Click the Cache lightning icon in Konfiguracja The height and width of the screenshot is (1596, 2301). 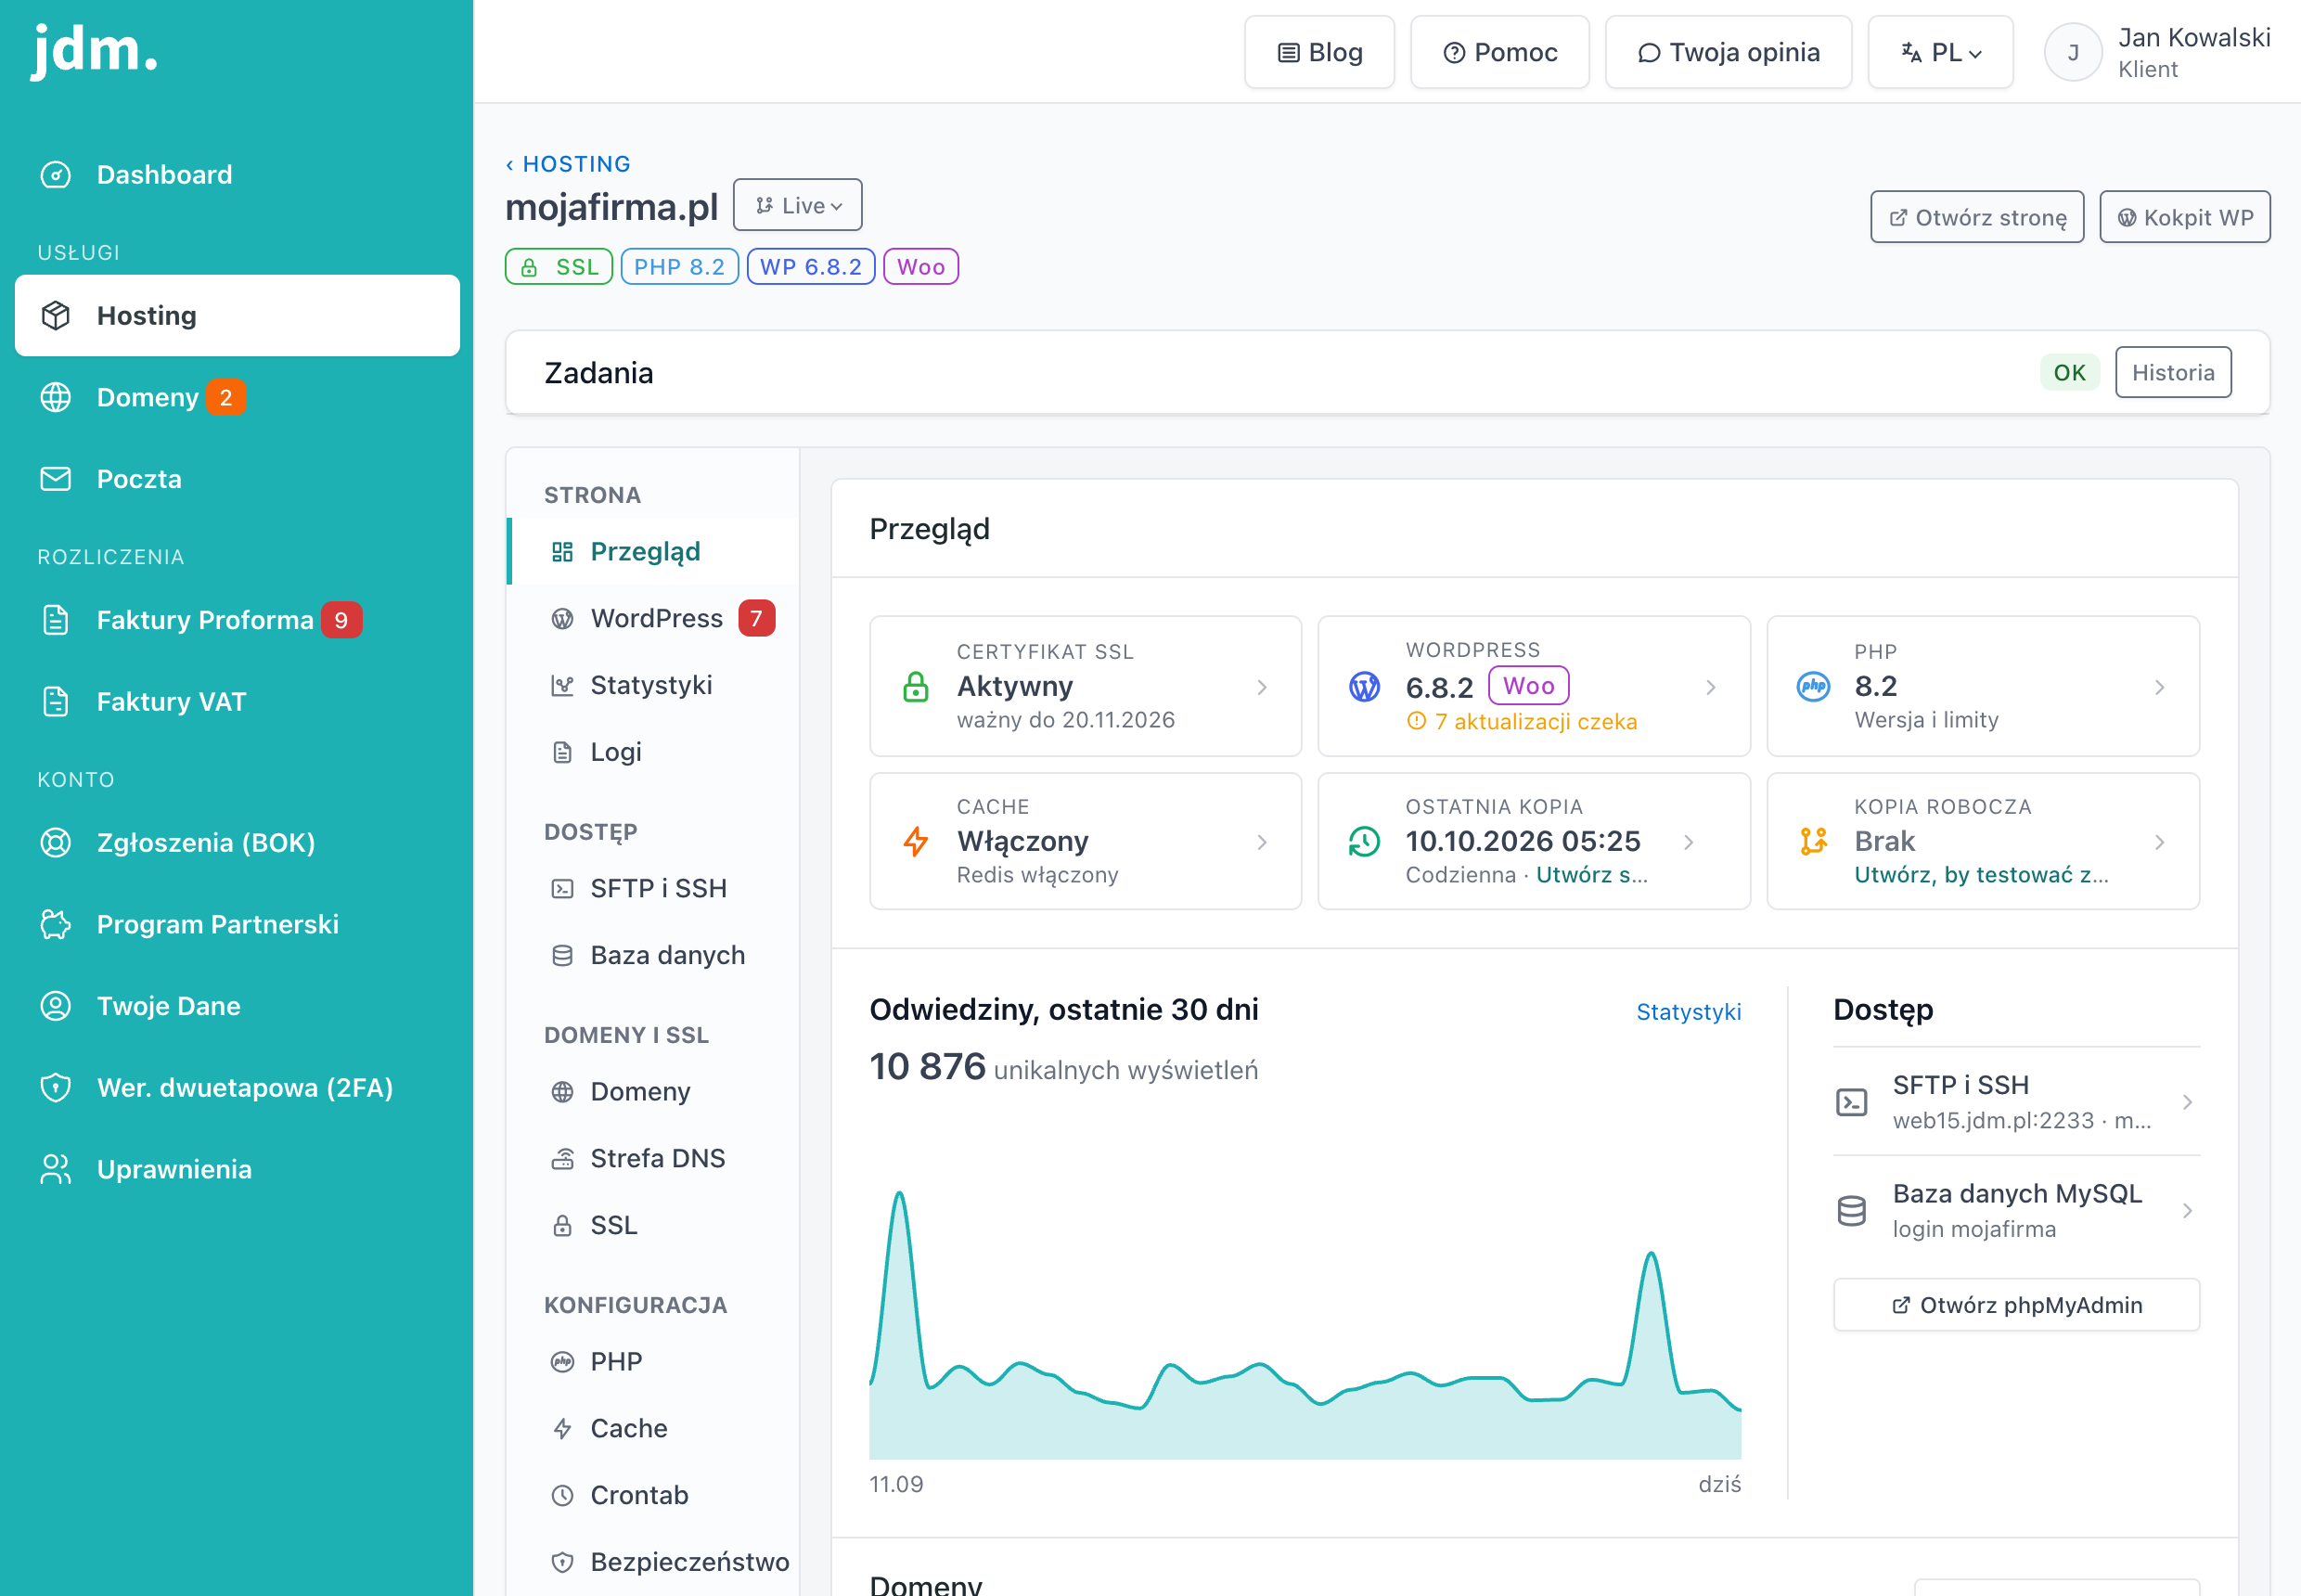coord(563,1429)
